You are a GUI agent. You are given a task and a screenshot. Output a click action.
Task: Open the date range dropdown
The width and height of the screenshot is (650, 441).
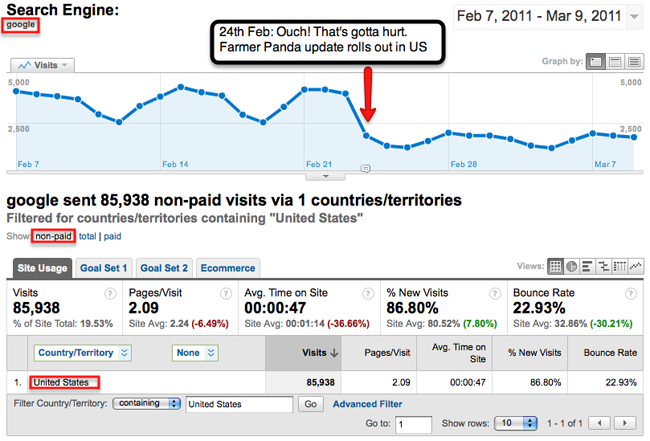(x=635, y=16)
